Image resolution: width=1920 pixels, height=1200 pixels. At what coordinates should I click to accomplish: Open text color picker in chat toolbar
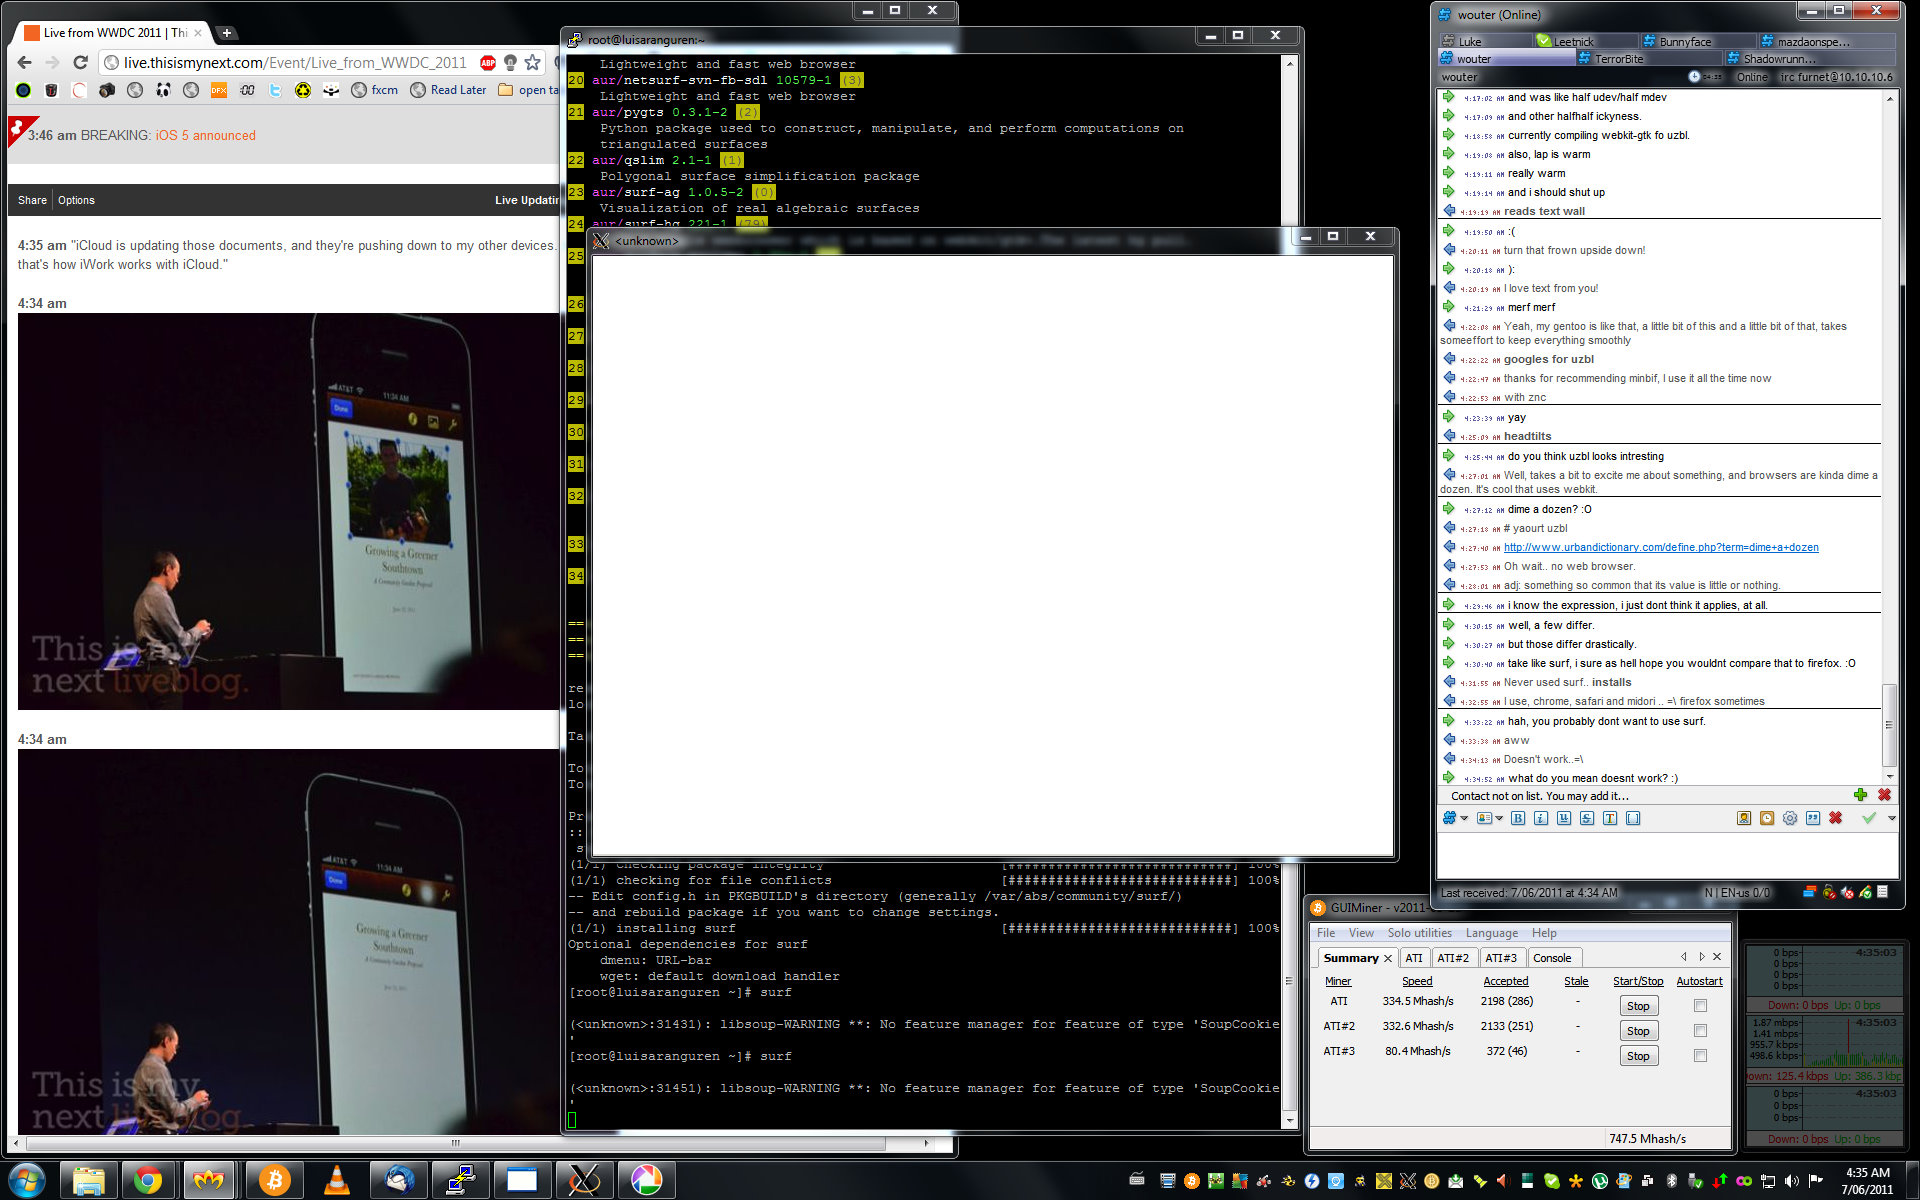1610,818
